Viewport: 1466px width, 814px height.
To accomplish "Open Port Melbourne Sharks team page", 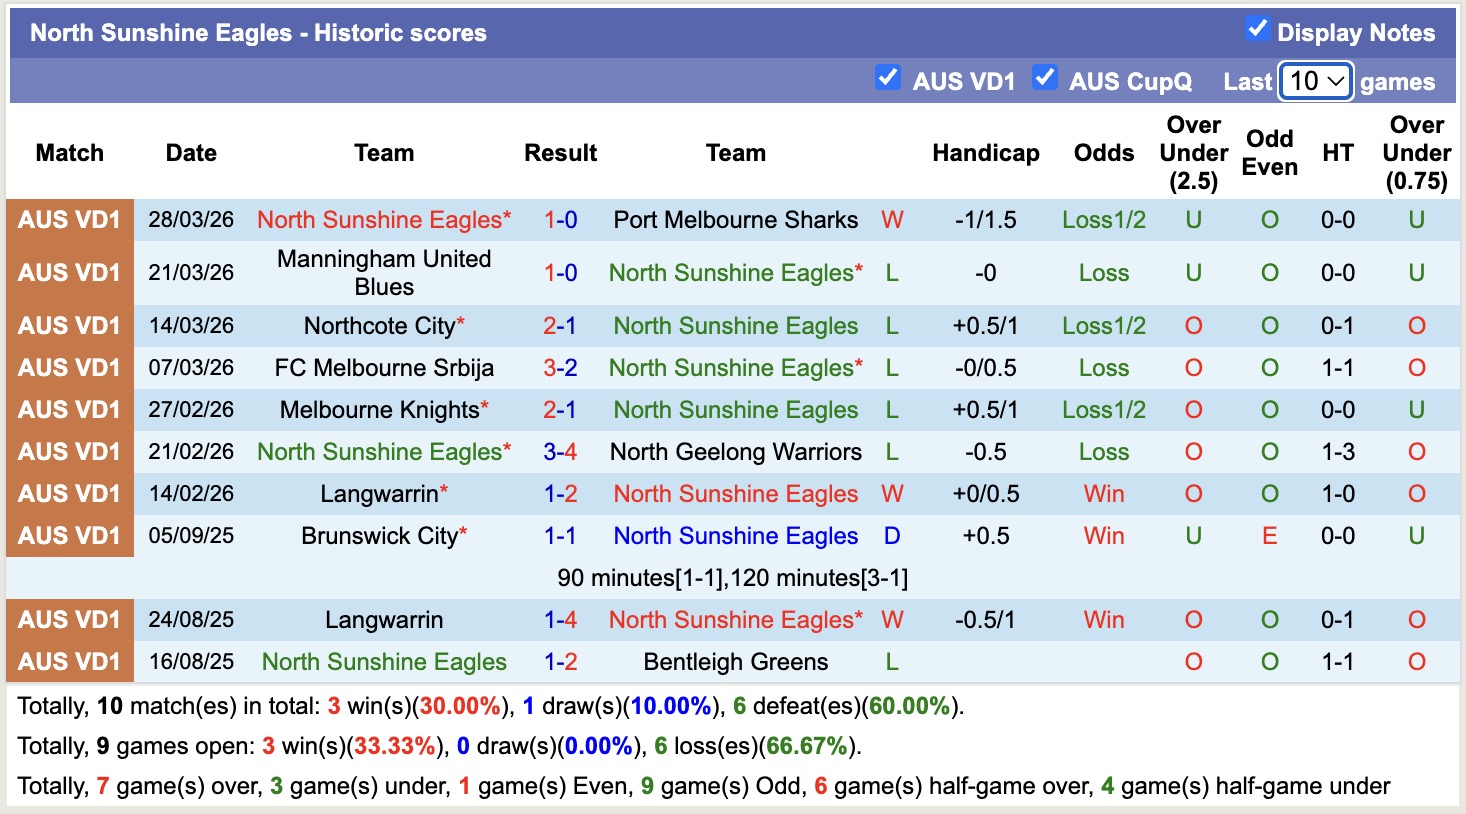I will 735,219.
